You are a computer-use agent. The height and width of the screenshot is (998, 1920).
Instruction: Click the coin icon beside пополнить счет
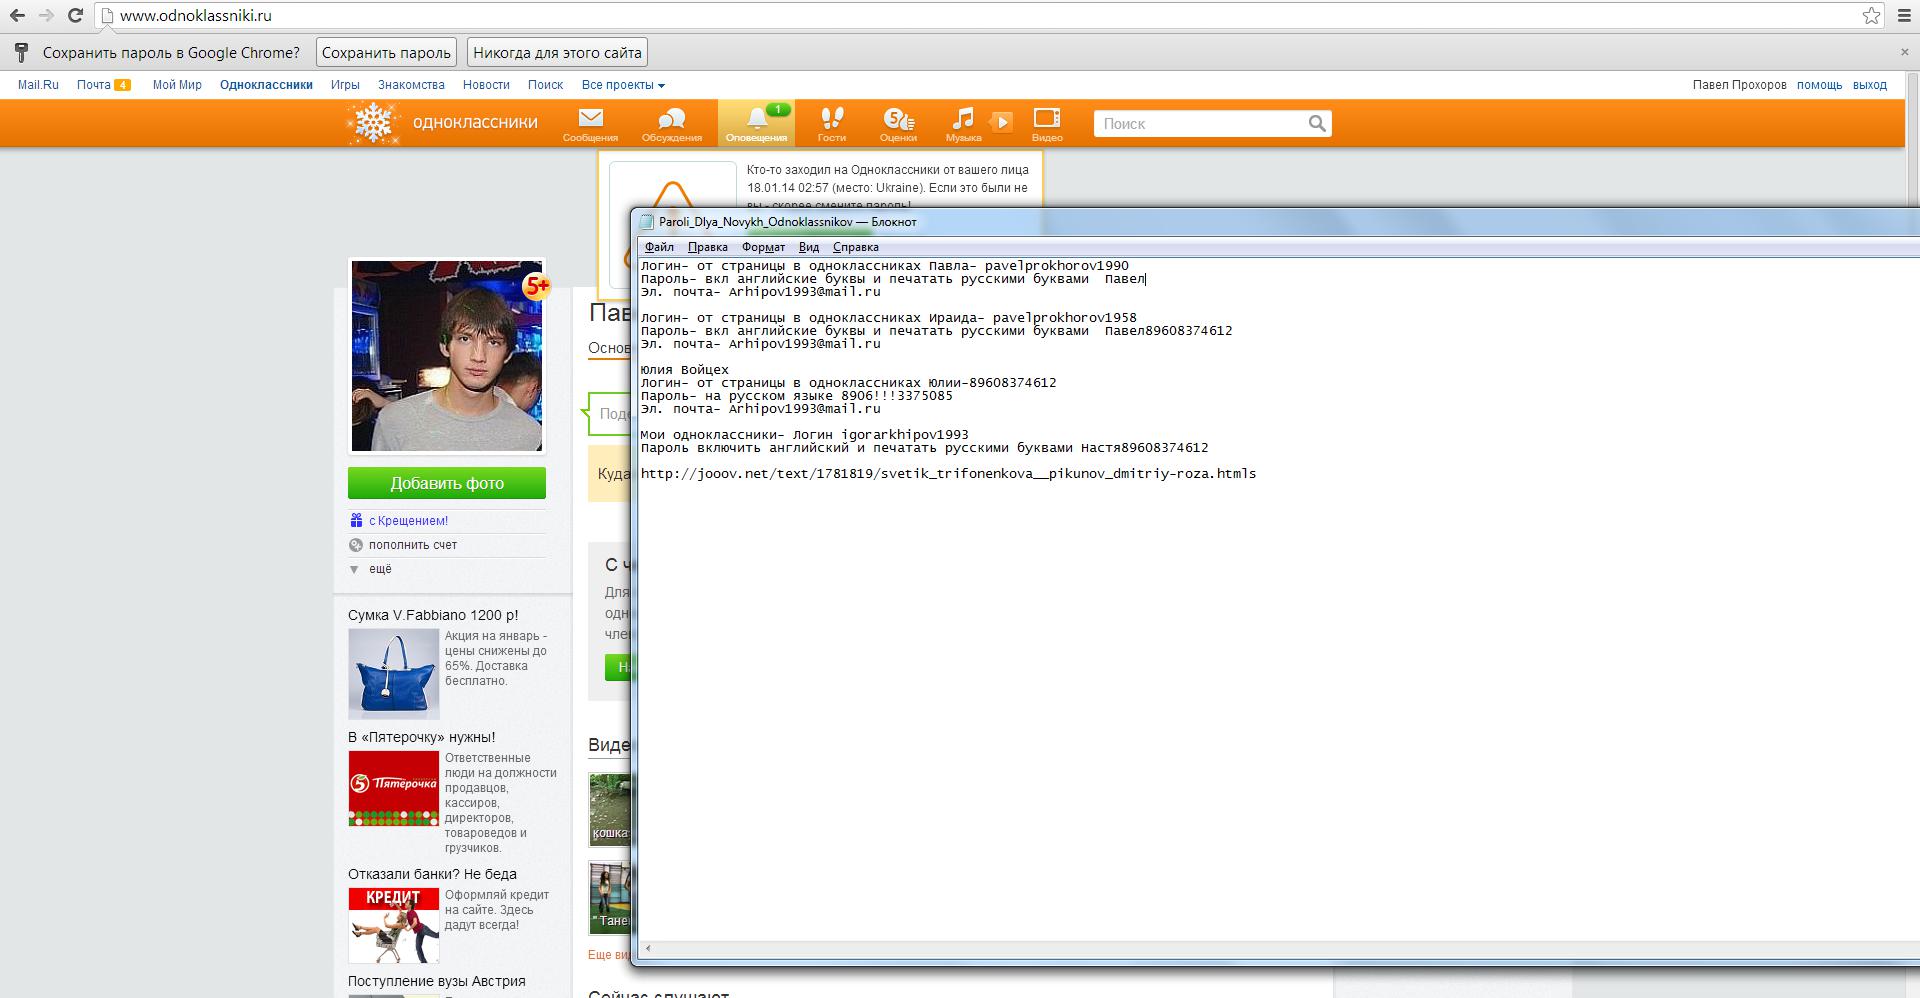(356, 545)
